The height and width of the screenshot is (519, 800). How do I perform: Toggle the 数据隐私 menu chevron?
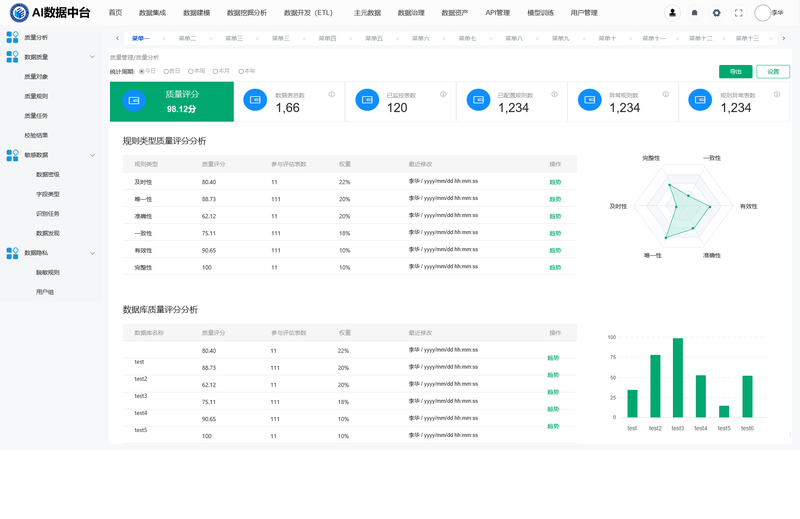[x=93, y=253]
